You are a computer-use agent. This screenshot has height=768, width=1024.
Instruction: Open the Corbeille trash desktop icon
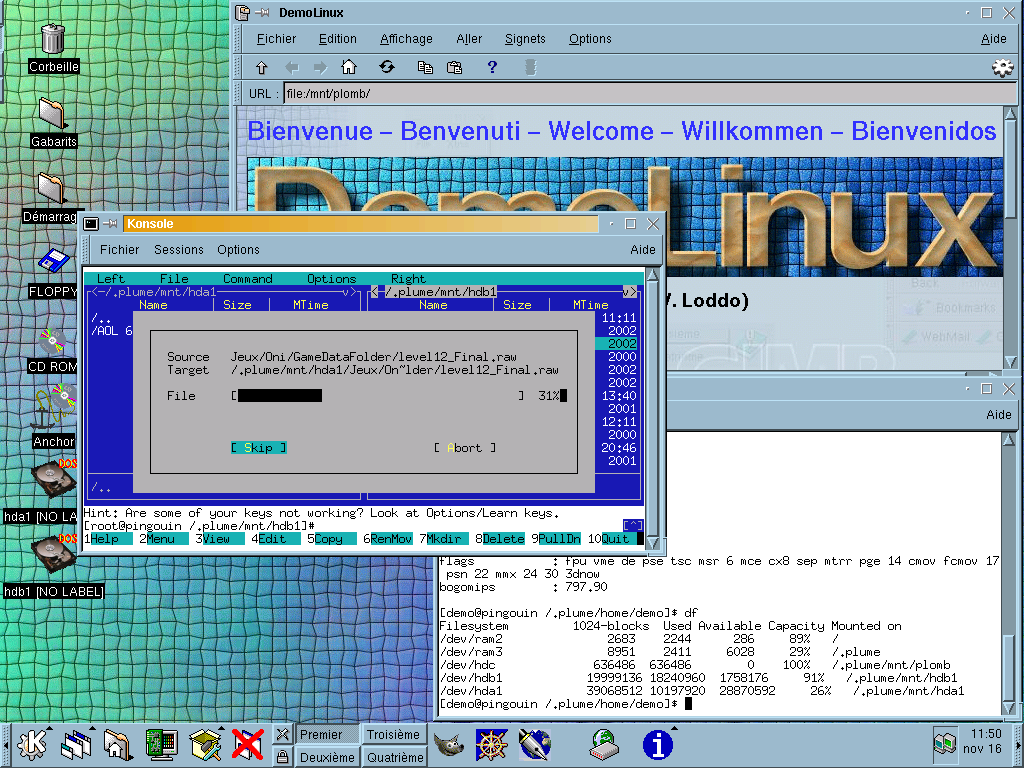tap(53, 40)
